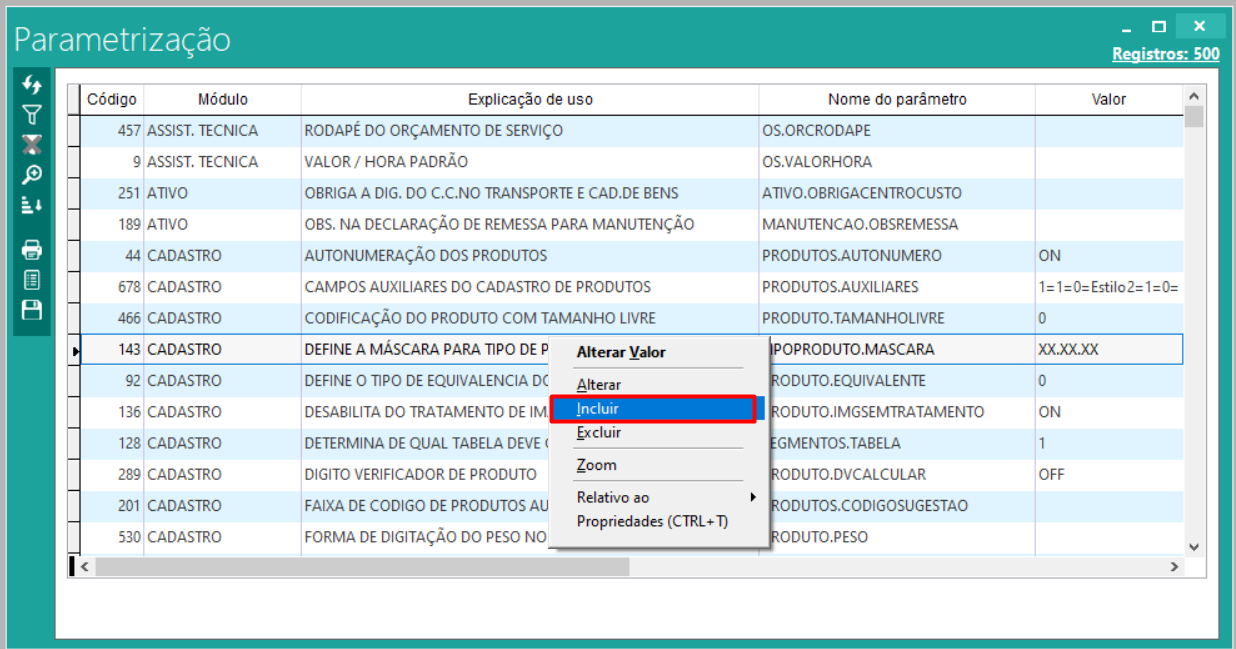Select the magnifier zoom search icon
This screenshot has width=1236, height=649.
click(32, 175)
